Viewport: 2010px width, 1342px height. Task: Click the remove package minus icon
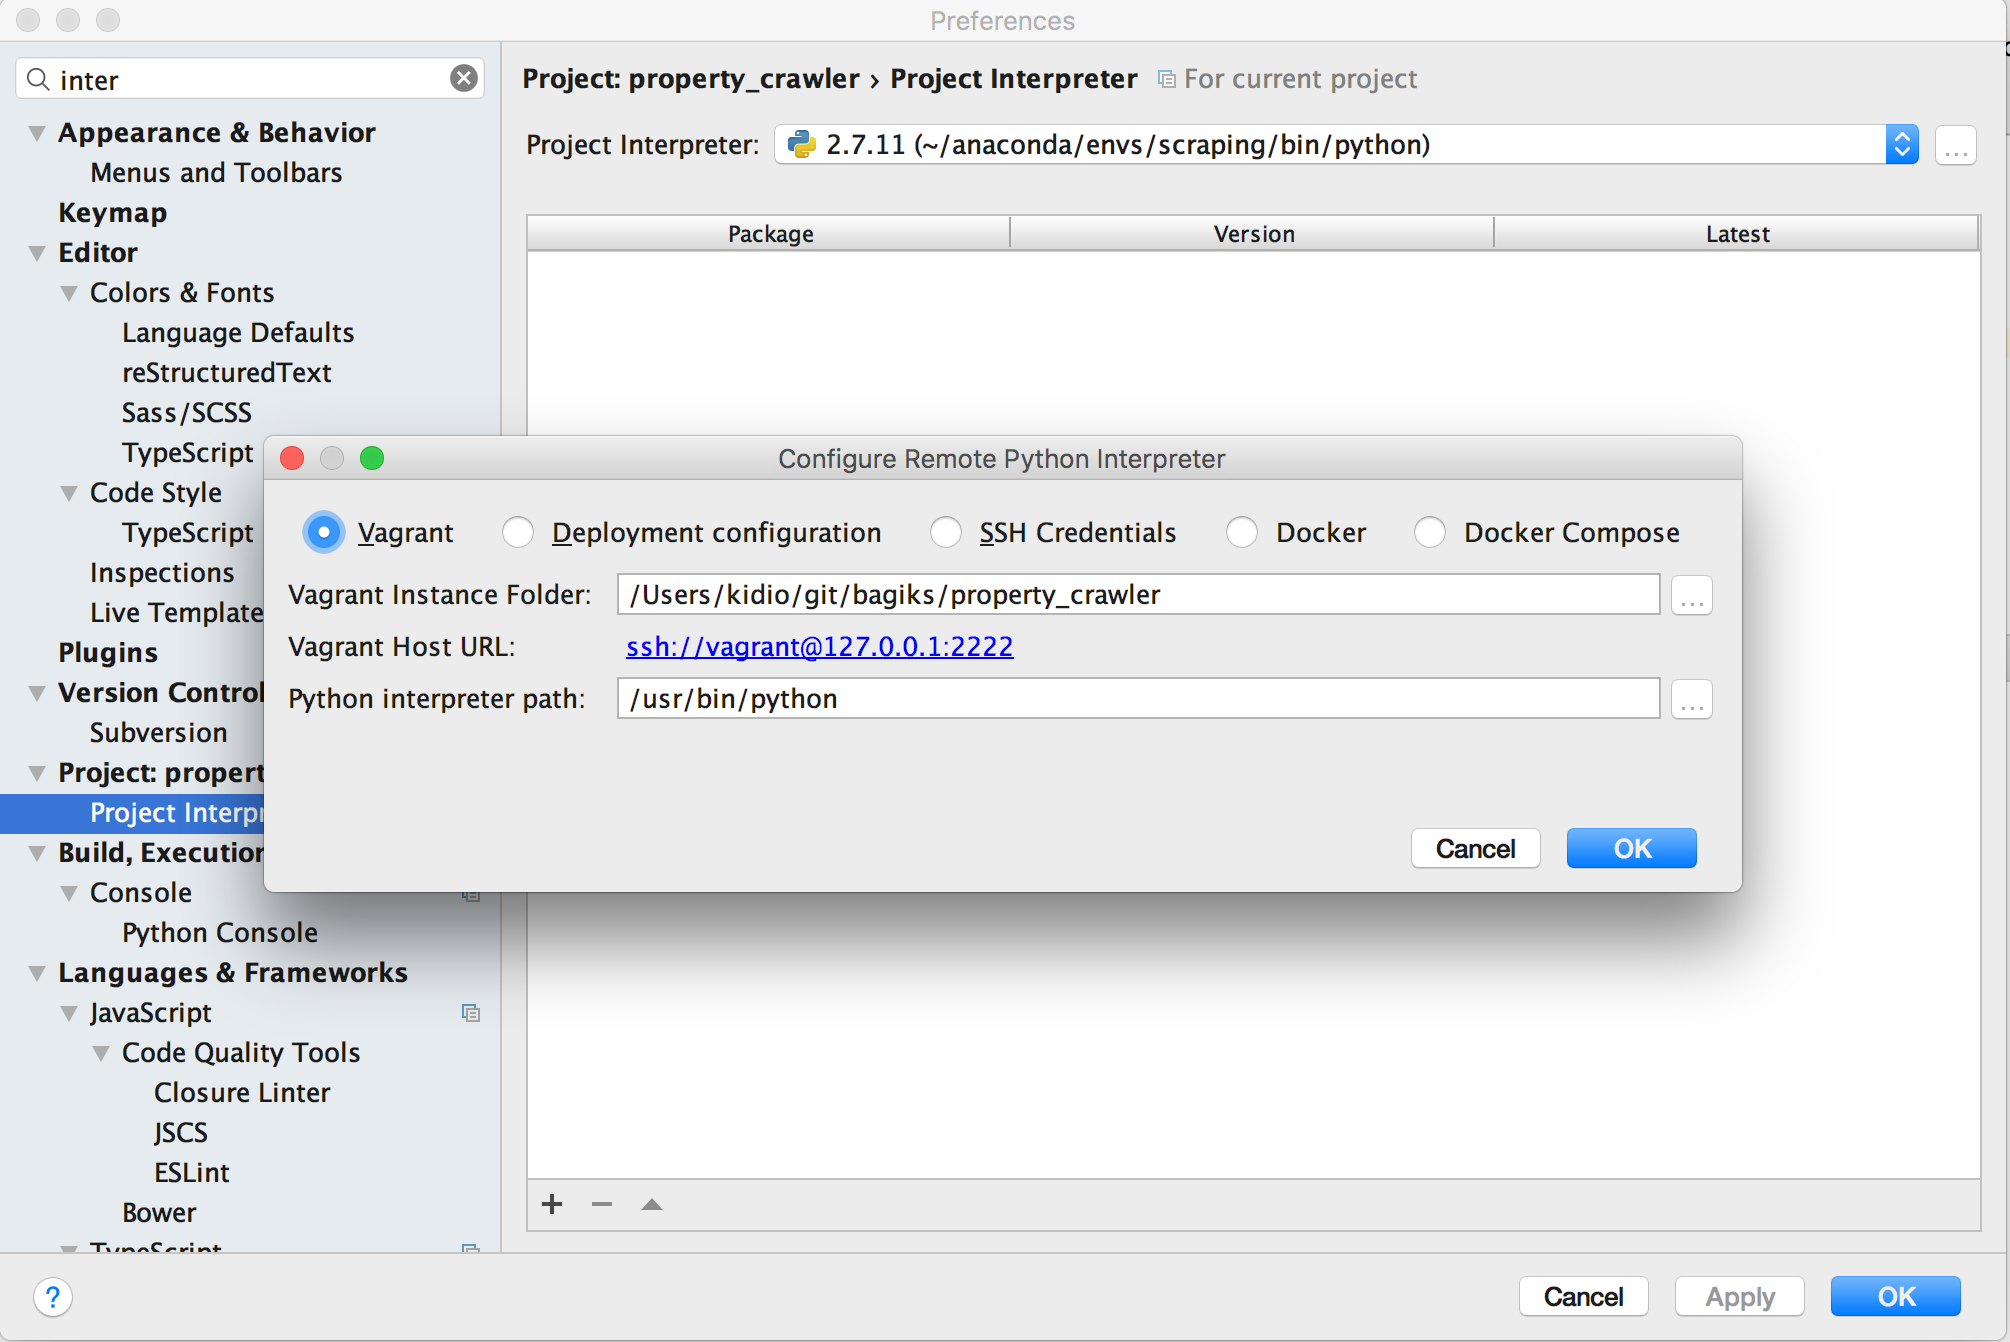click(602, 1204)
